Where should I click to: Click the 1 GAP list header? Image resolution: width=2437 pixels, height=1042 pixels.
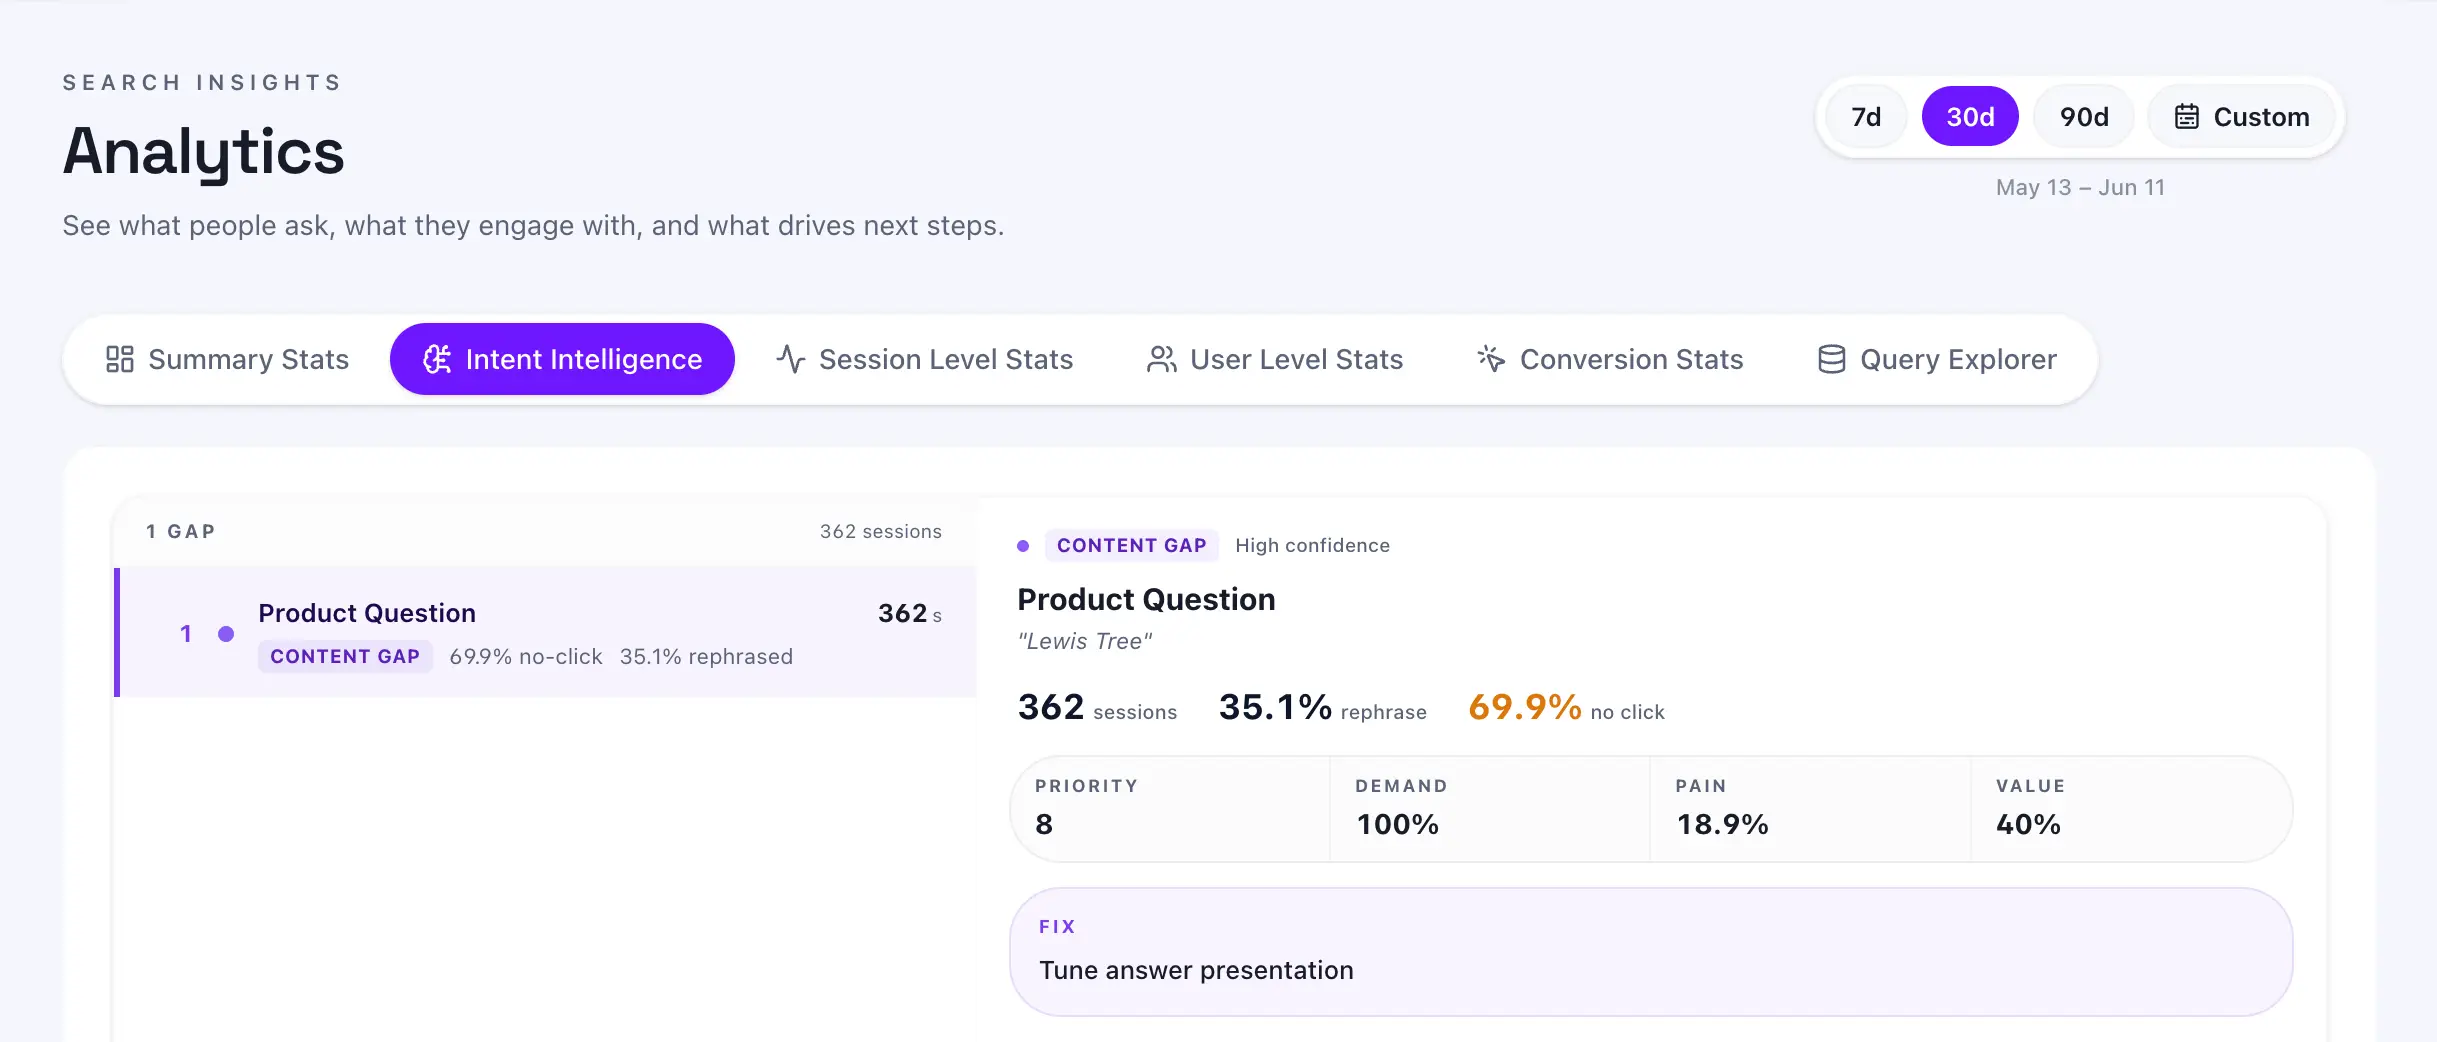(x=181, y=531)
